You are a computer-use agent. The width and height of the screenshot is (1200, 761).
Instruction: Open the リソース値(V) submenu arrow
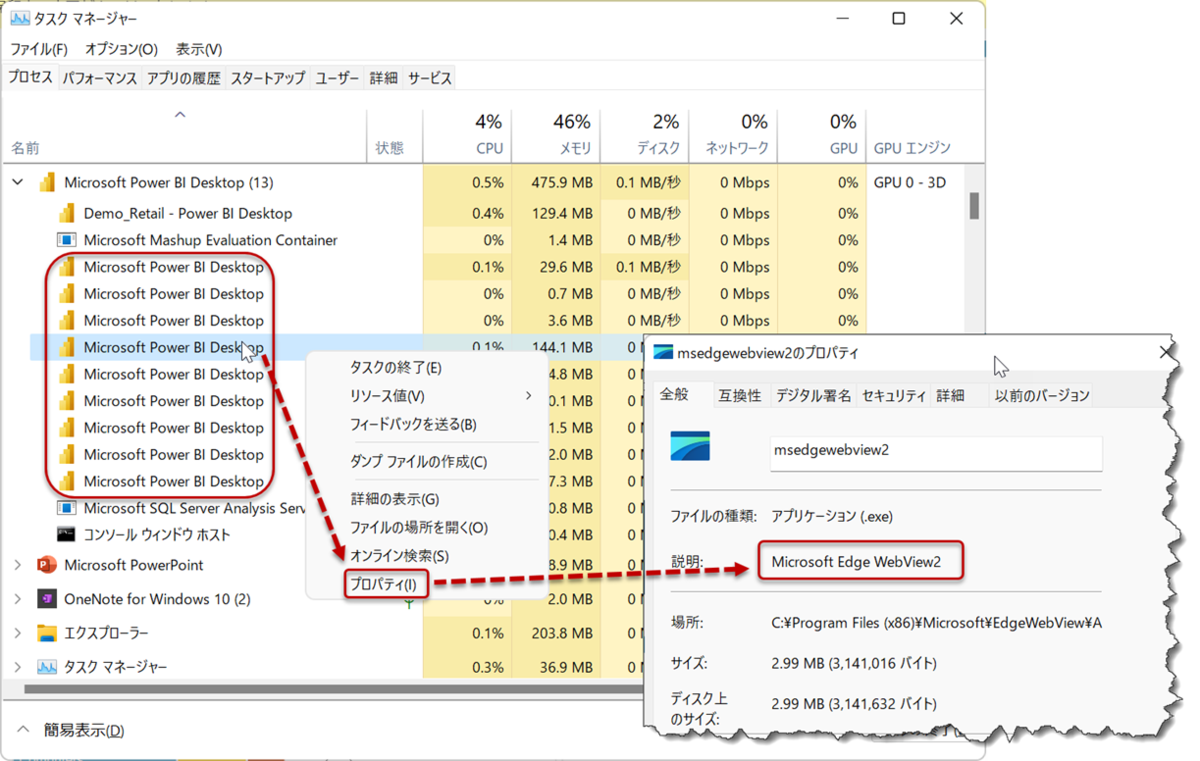[x=528, y=396]
